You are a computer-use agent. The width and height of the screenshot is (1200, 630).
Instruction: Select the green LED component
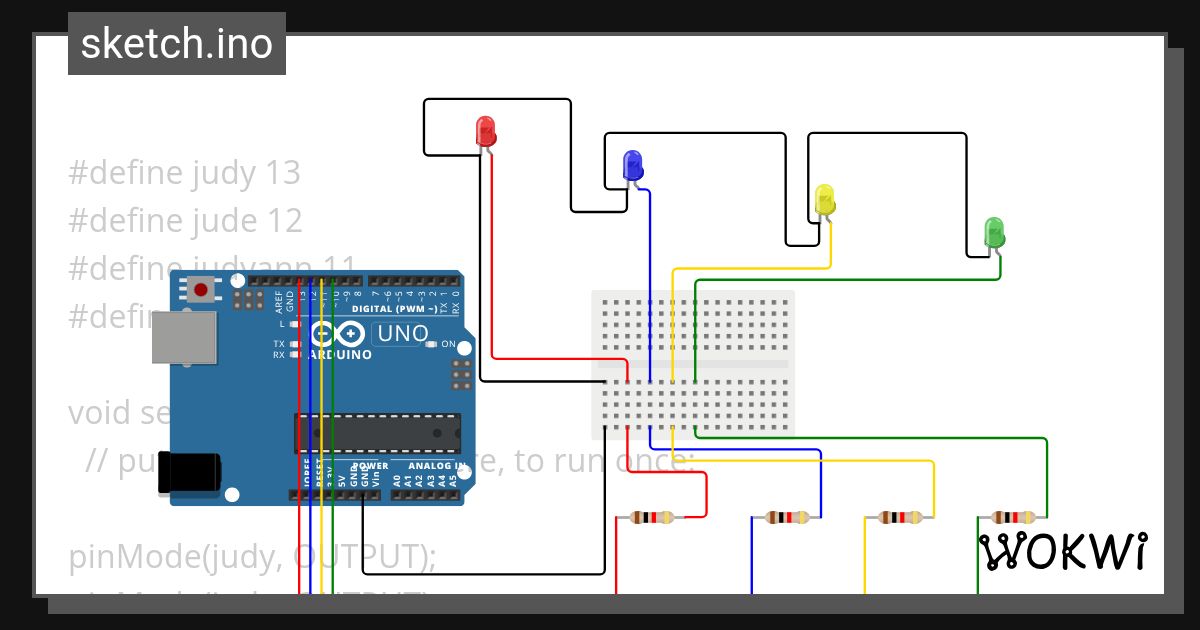pyautogui.click(x=994, y=234)
